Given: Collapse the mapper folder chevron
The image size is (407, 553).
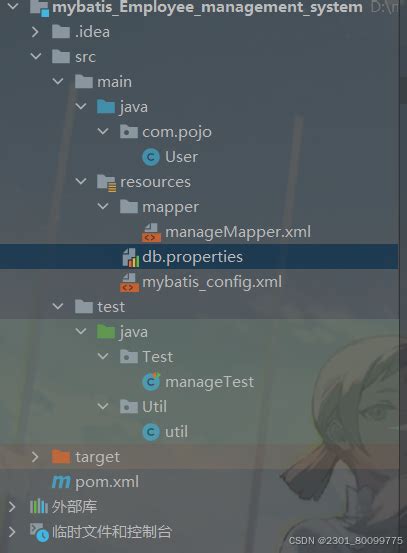Looking at the screenshot, I should coord(103,206).
